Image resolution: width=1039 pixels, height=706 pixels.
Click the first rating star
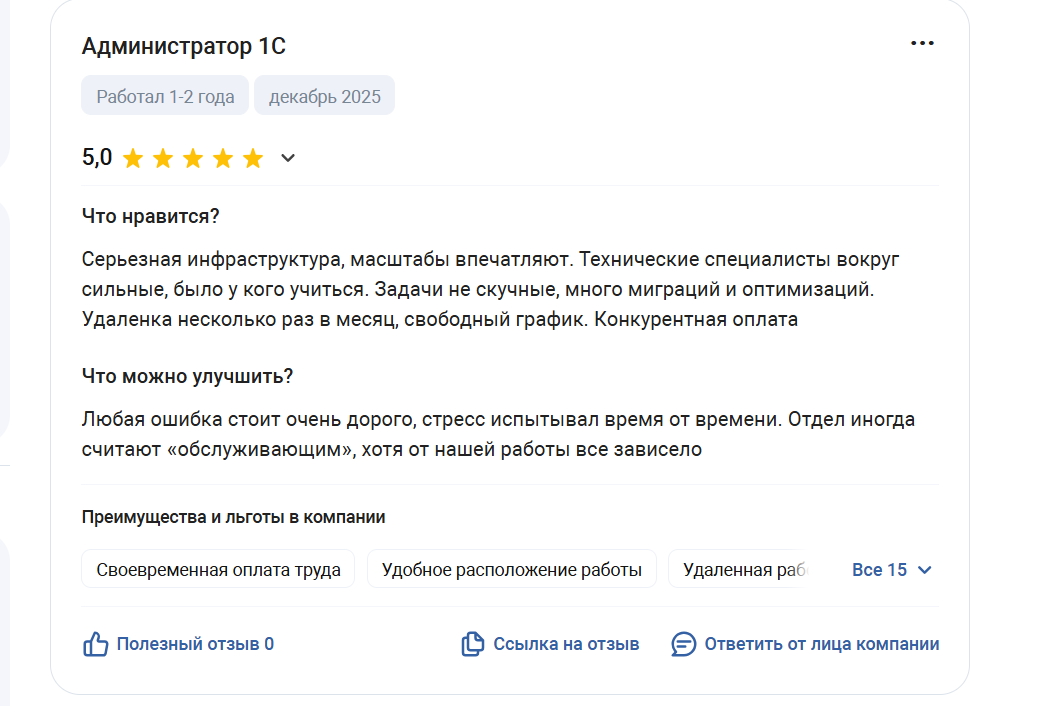(133, 158)
